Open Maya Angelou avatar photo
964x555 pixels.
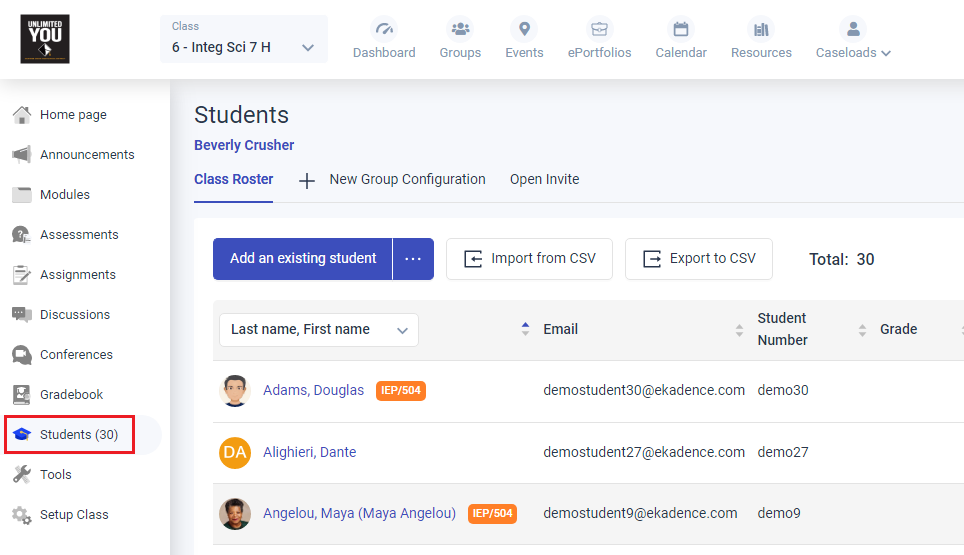coord(235,514)
